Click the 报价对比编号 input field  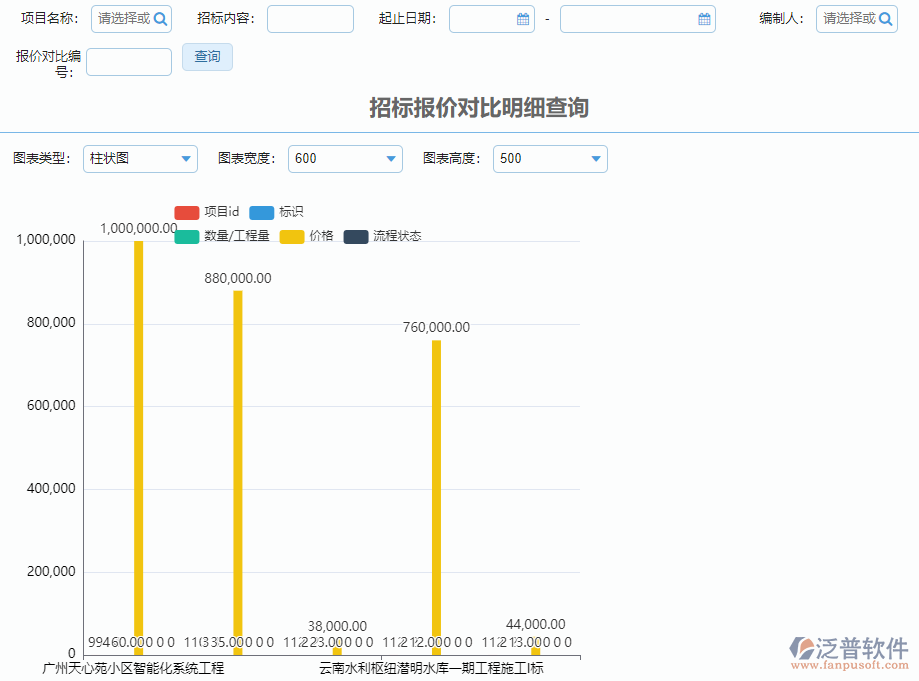(x=128, y=61)
